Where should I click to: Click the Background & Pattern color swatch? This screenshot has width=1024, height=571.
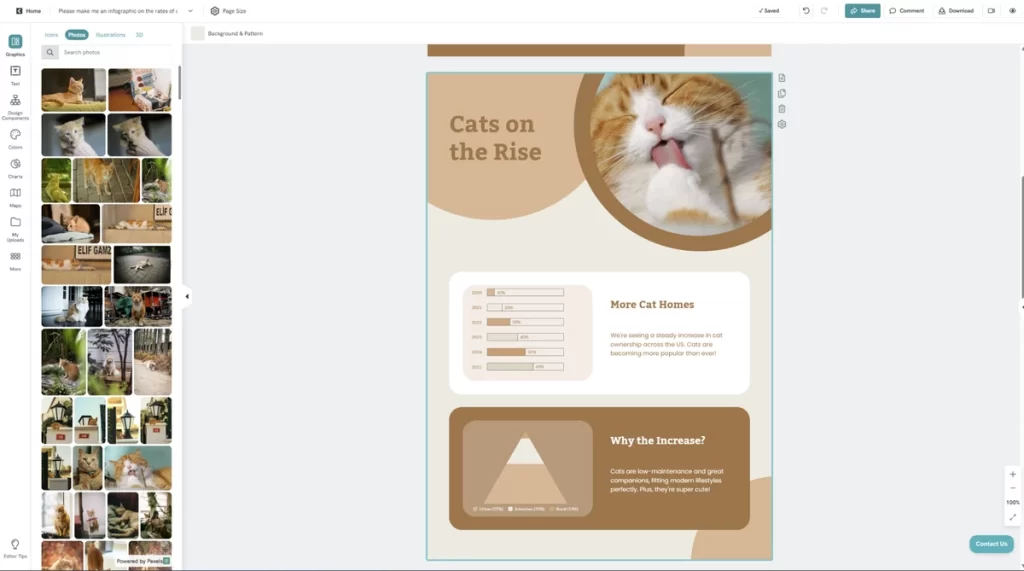point(197,33)
